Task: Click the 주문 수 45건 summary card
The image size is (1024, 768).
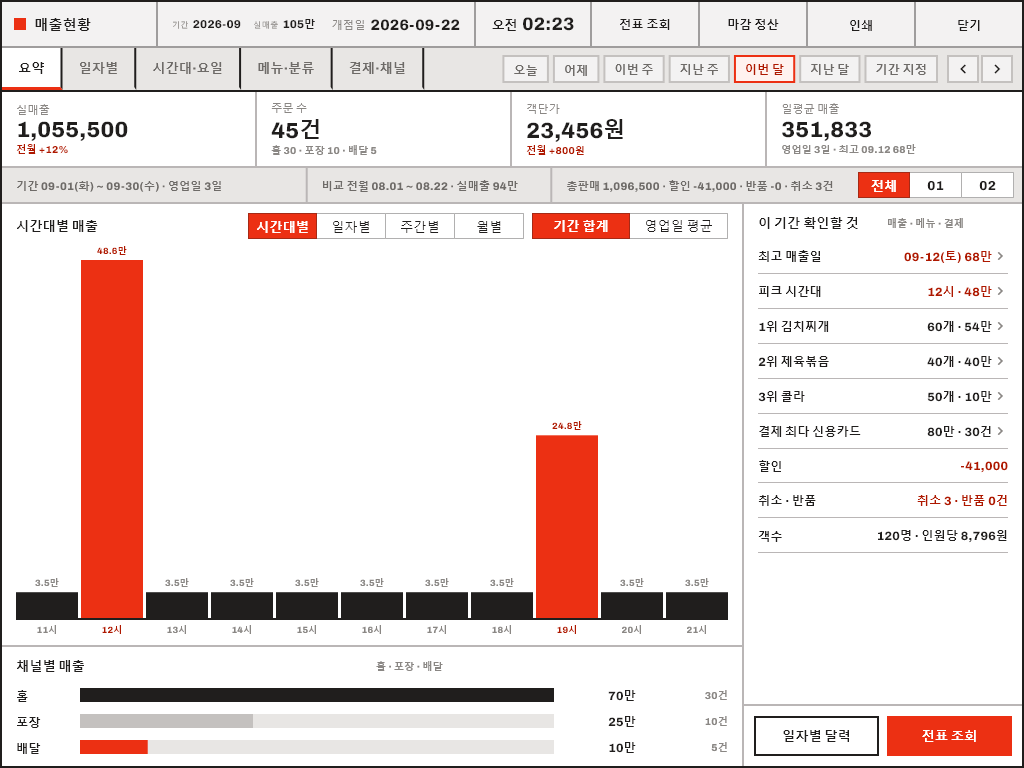Action: click(x=383, y=129)
